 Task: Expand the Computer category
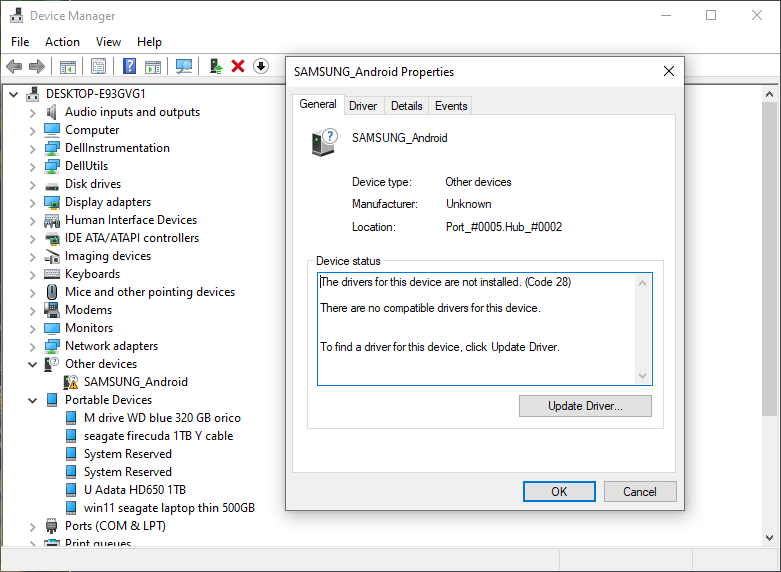tap(32, 131)
